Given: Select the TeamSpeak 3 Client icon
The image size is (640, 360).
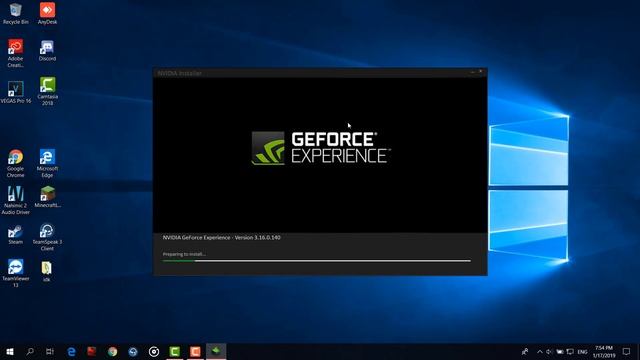Looking at the screenshot, I should click(x=47, y=237).
